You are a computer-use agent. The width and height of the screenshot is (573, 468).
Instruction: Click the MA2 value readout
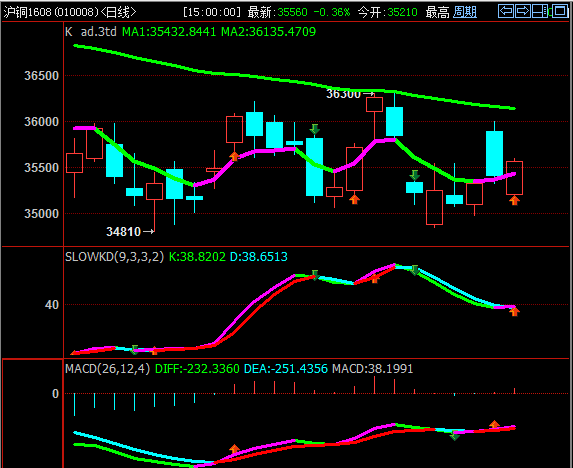(x=269, y=31)
